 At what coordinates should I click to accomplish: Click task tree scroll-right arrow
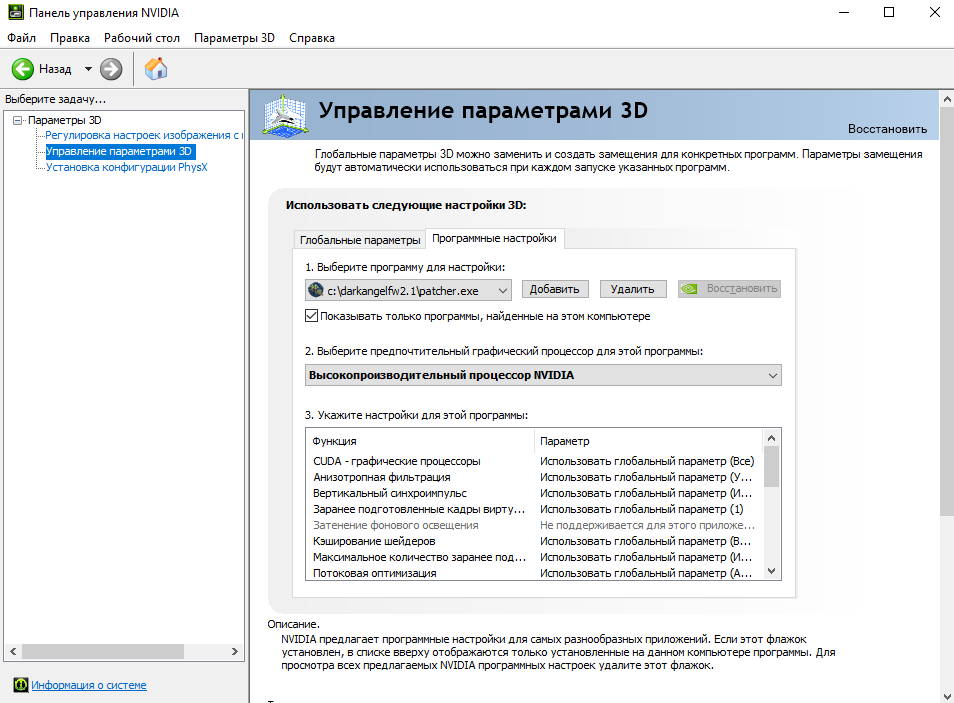tap(235, 651)
